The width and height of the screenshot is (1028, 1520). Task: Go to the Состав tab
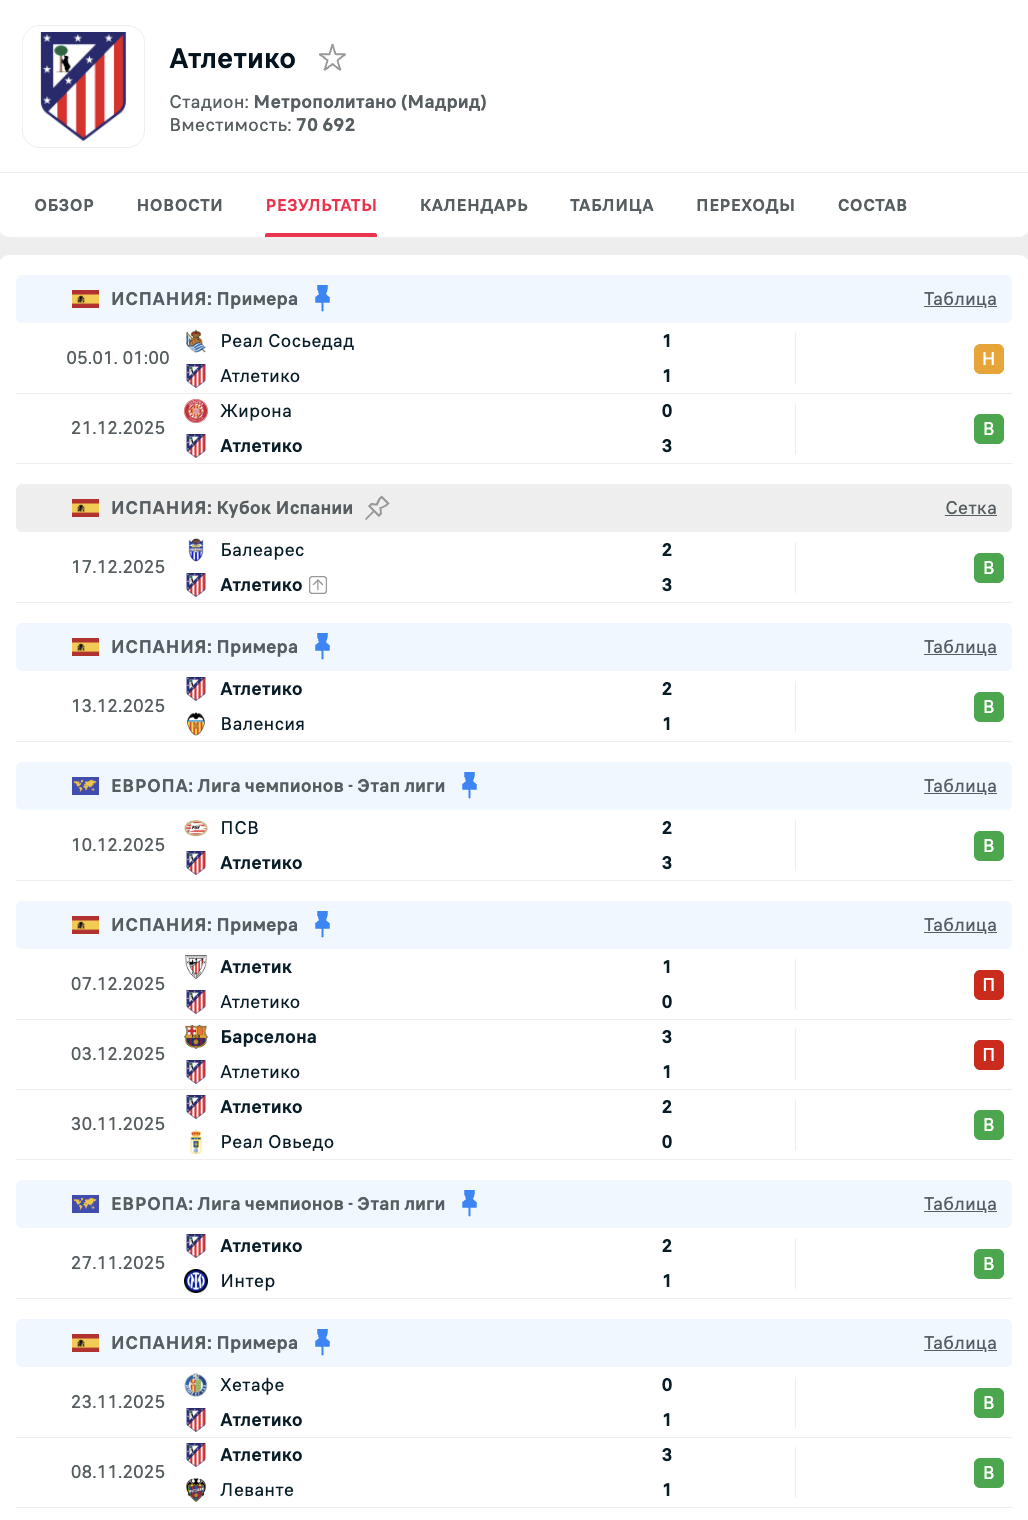(x=872, y=205)
